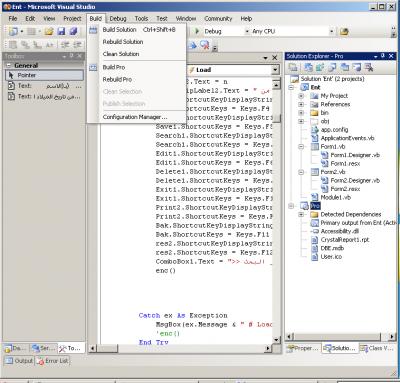Open the Output window tab
400x383 pixels.
click(19, 361)
